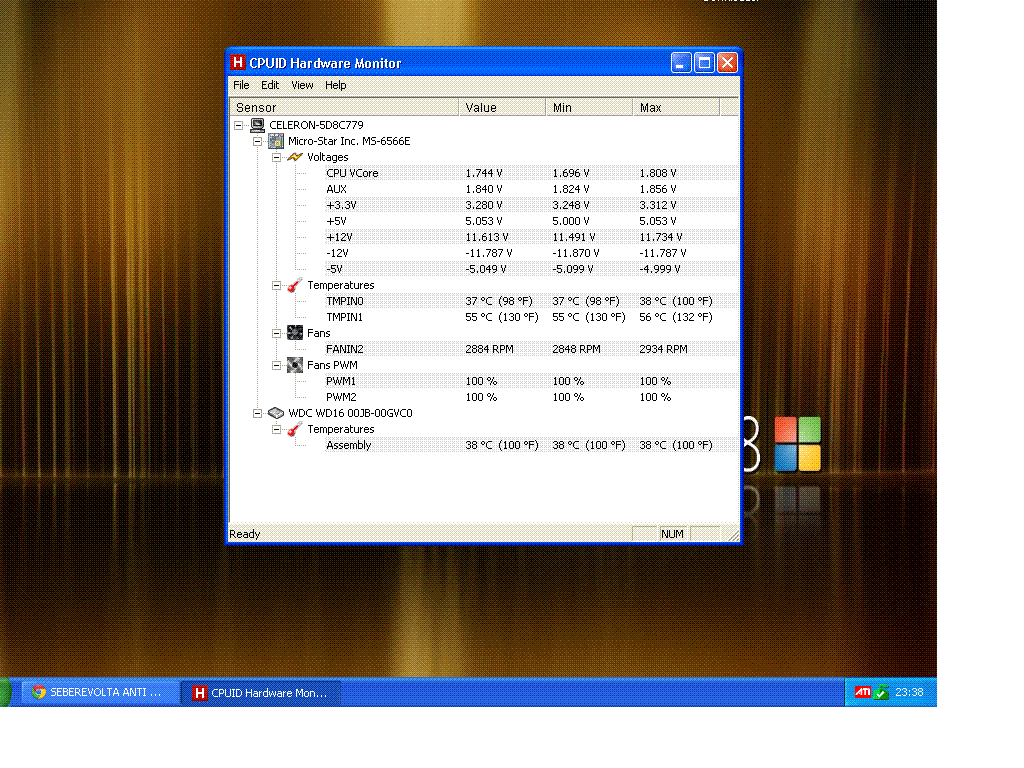Screen dimensions: 1024x768
Task: Open the Edit menu
Action: (270, 85)
